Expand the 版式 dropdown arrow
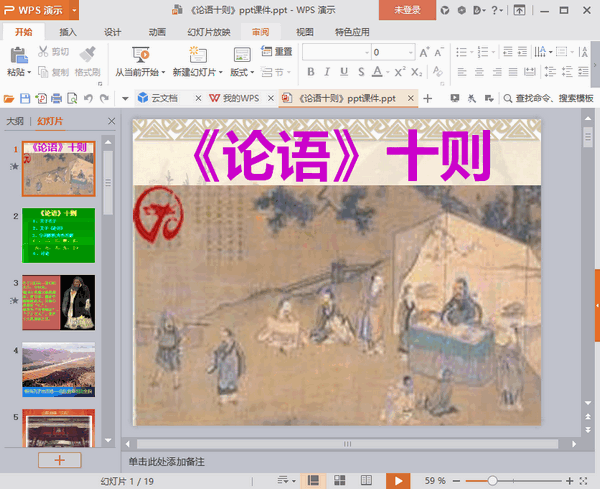This screenshot has height=489, width=600. (x=252, y=72)
